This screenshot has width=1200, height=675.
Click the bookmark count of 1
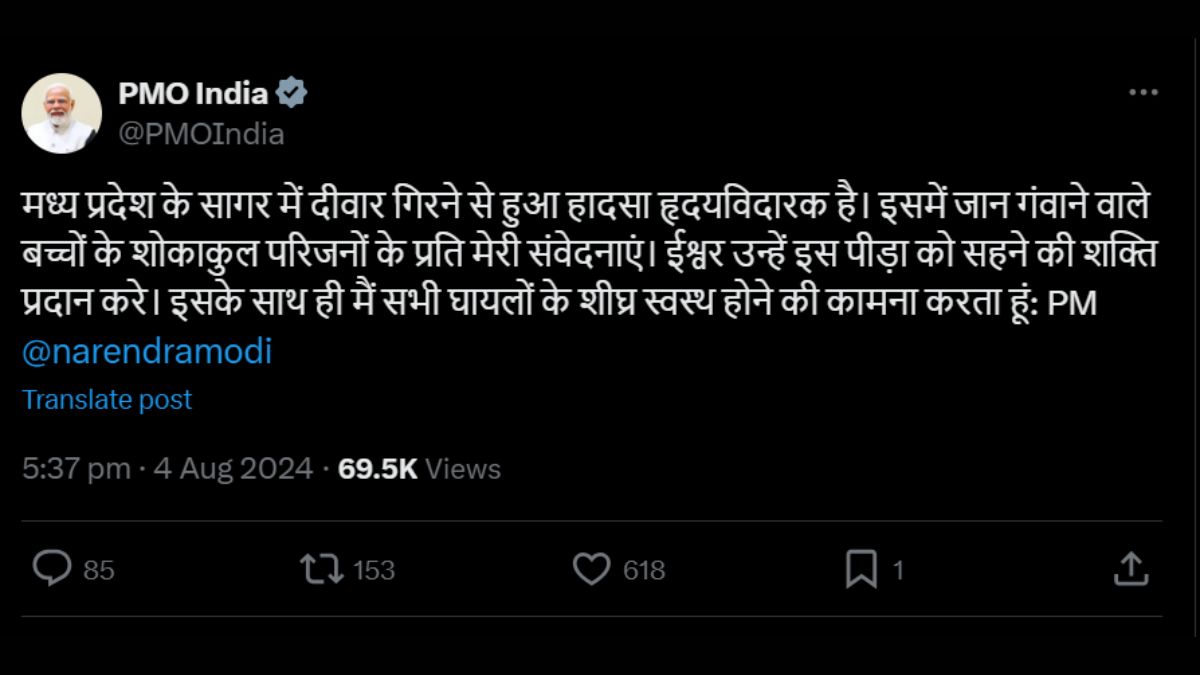coord(898,570)
